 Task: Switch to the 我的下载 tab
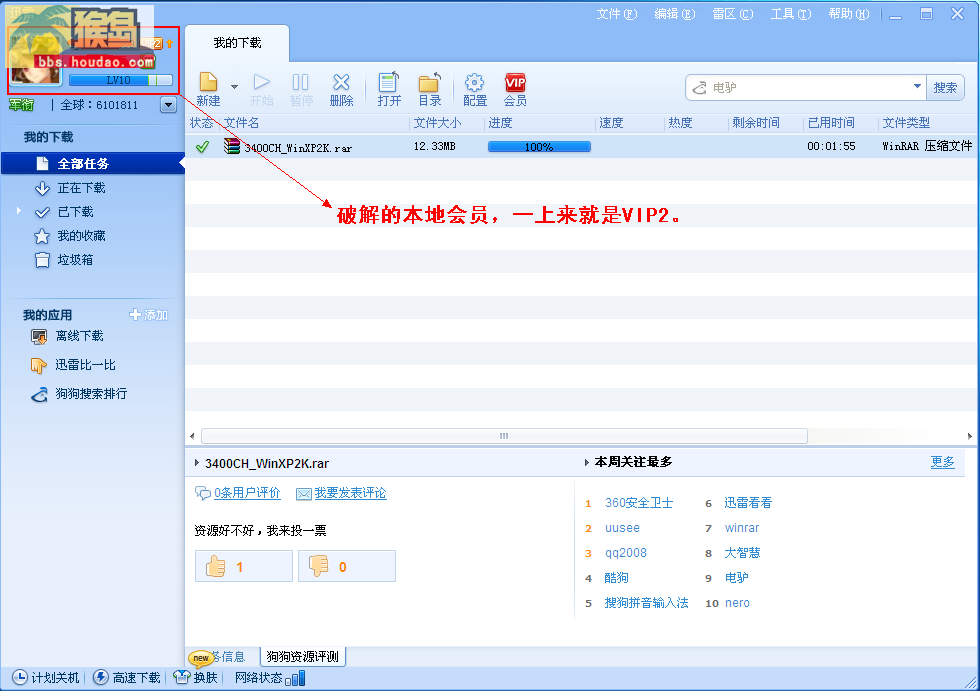click(238, 43)
